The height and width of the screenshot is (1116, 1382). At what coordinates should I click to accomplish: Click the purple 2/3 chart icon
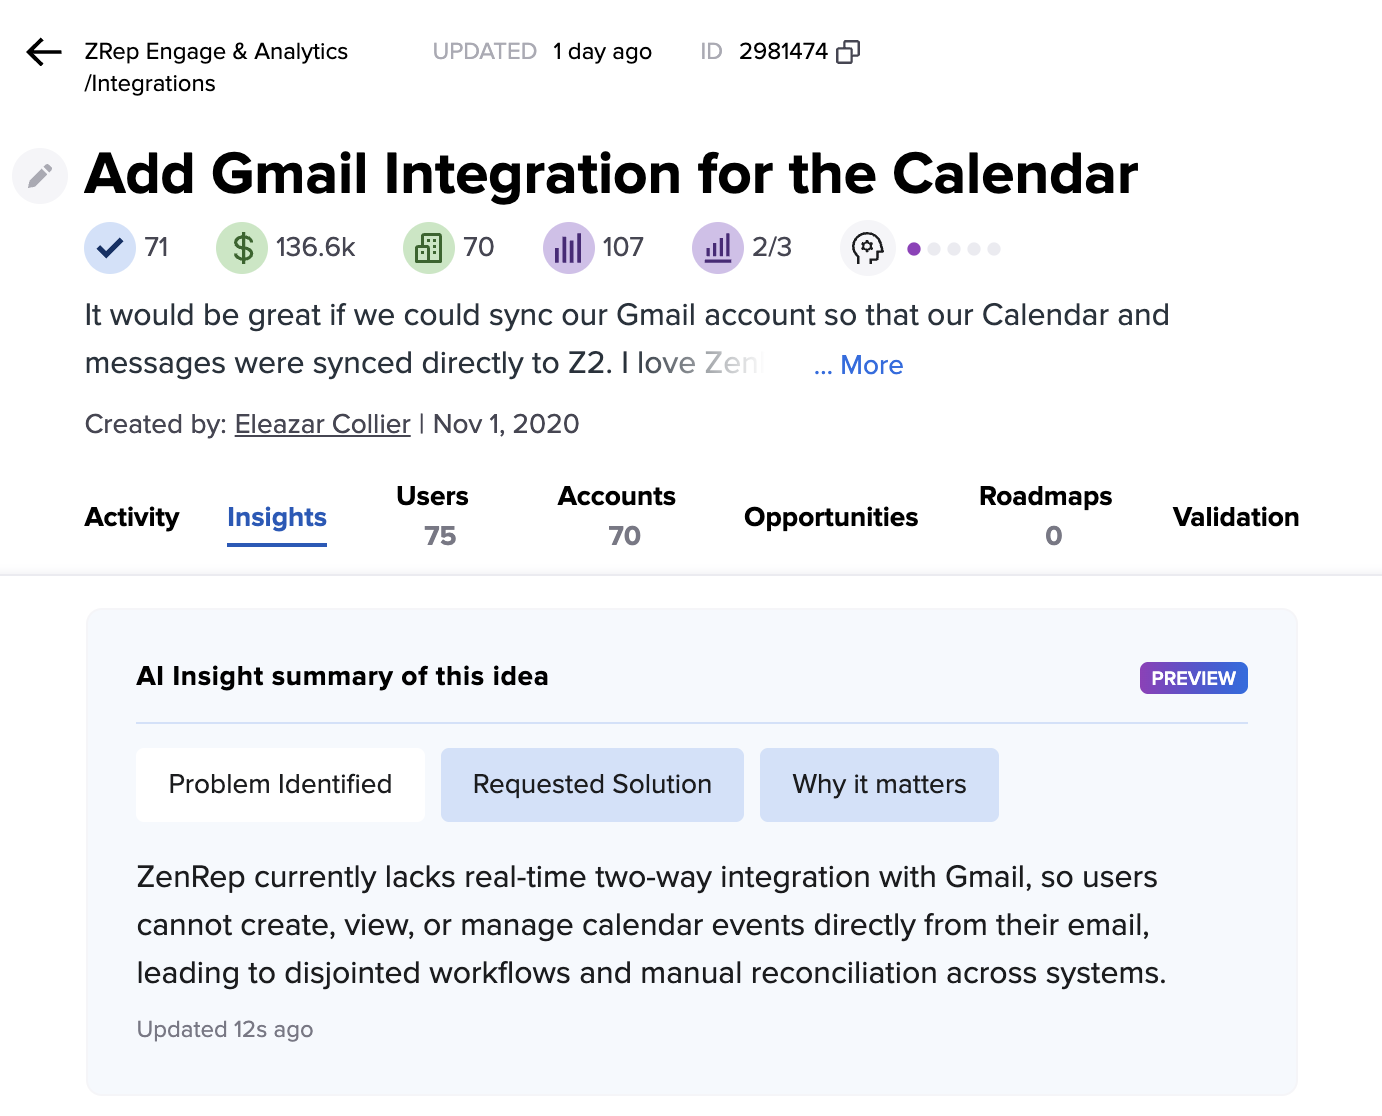718,248
